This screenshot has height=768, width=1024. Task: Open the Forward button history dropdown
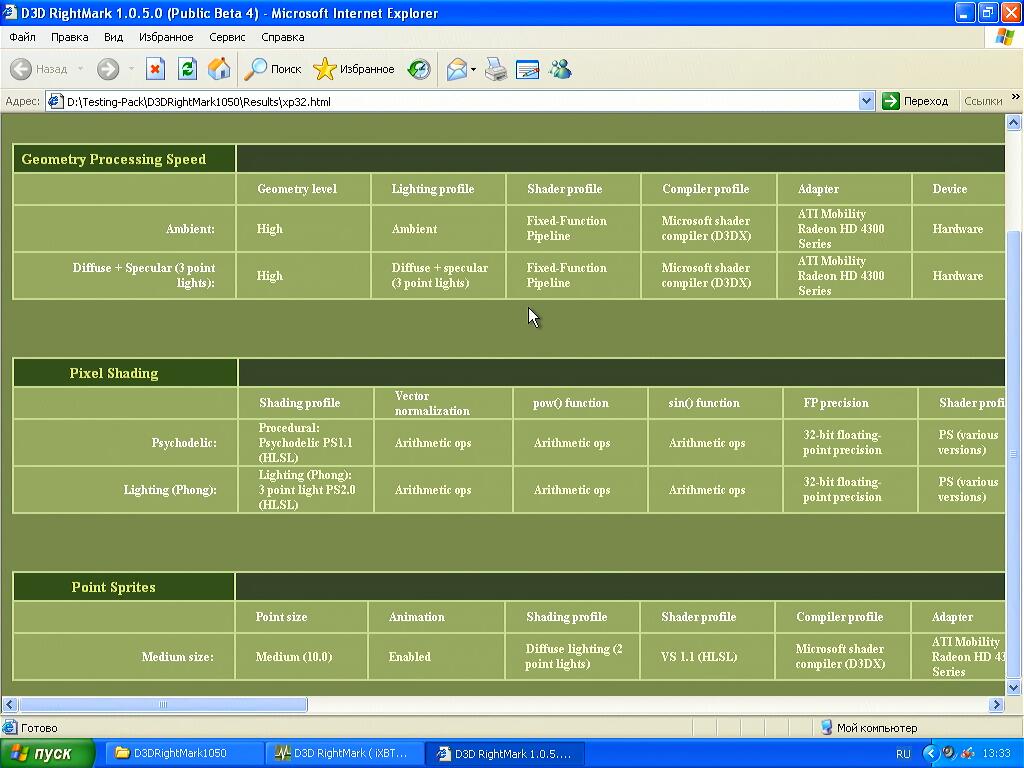(131, 69)
